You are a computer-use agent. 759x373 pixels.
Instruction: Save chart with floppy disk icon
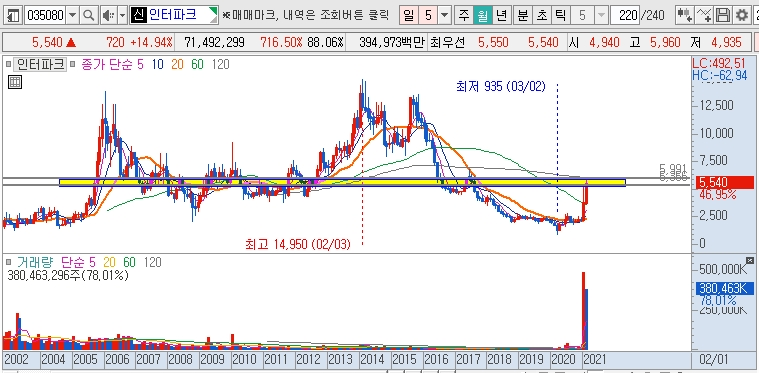722,16
